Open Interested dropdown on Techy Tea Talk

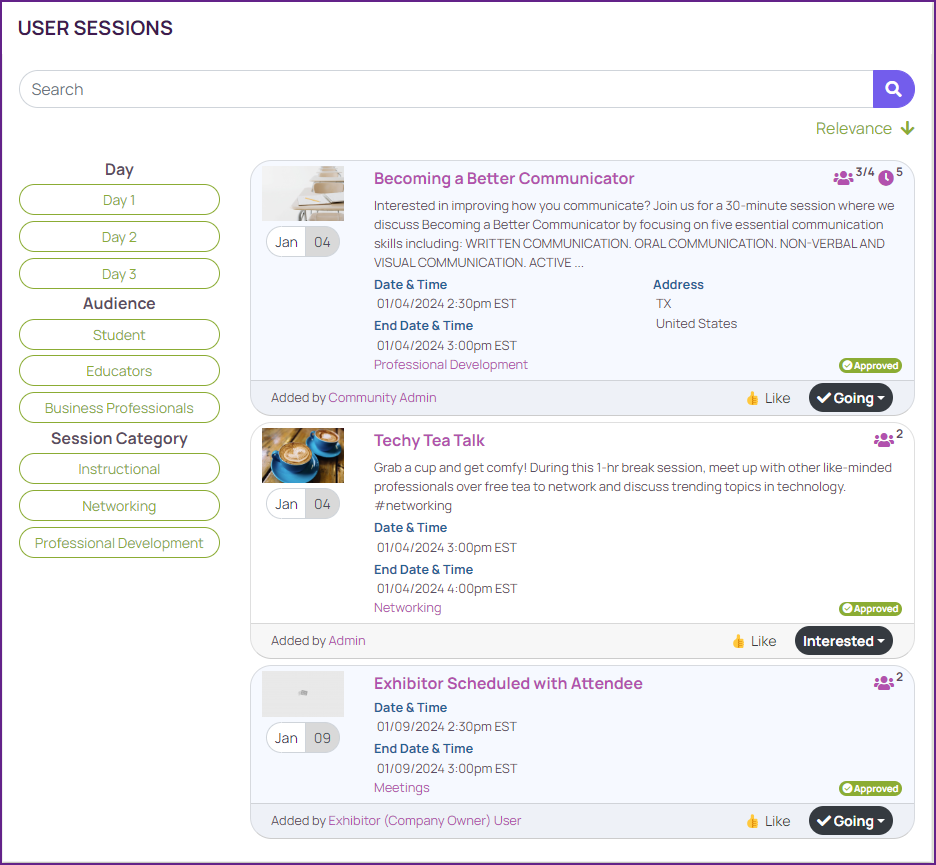coord(843,641)
